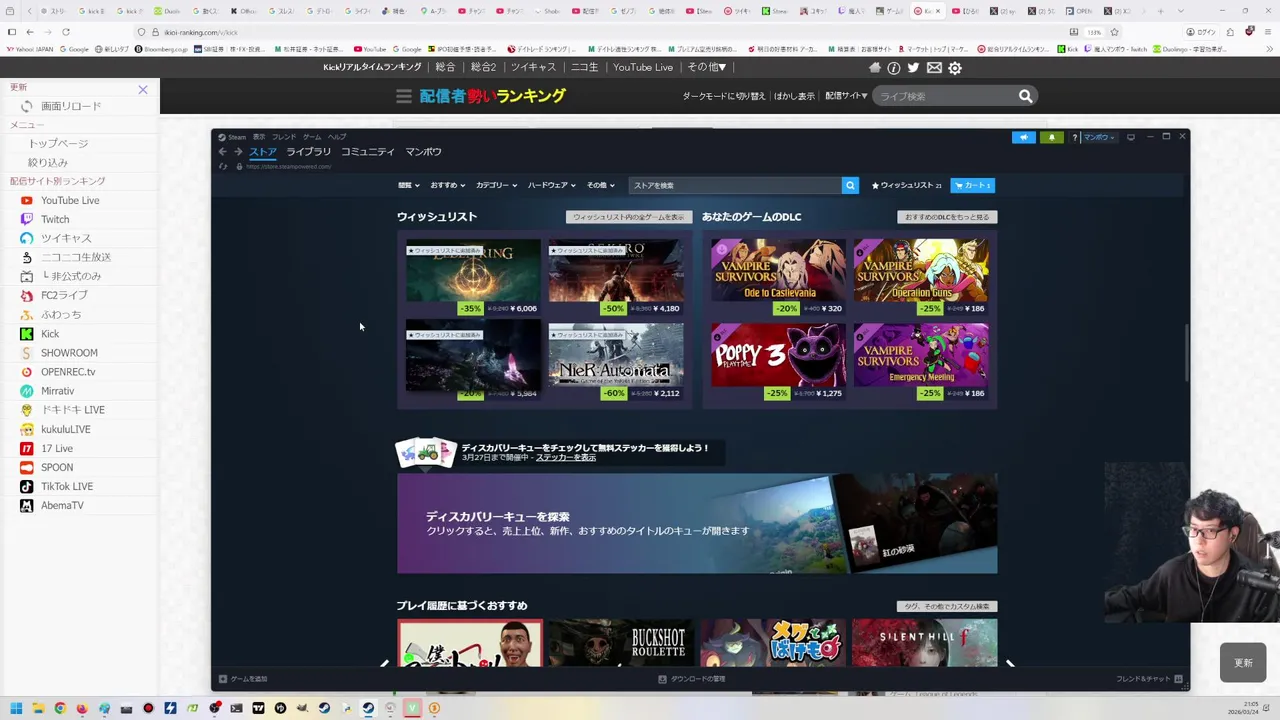
Task: Open the Buckshot Roulette recommendation thumbnail
Action: 621,643
